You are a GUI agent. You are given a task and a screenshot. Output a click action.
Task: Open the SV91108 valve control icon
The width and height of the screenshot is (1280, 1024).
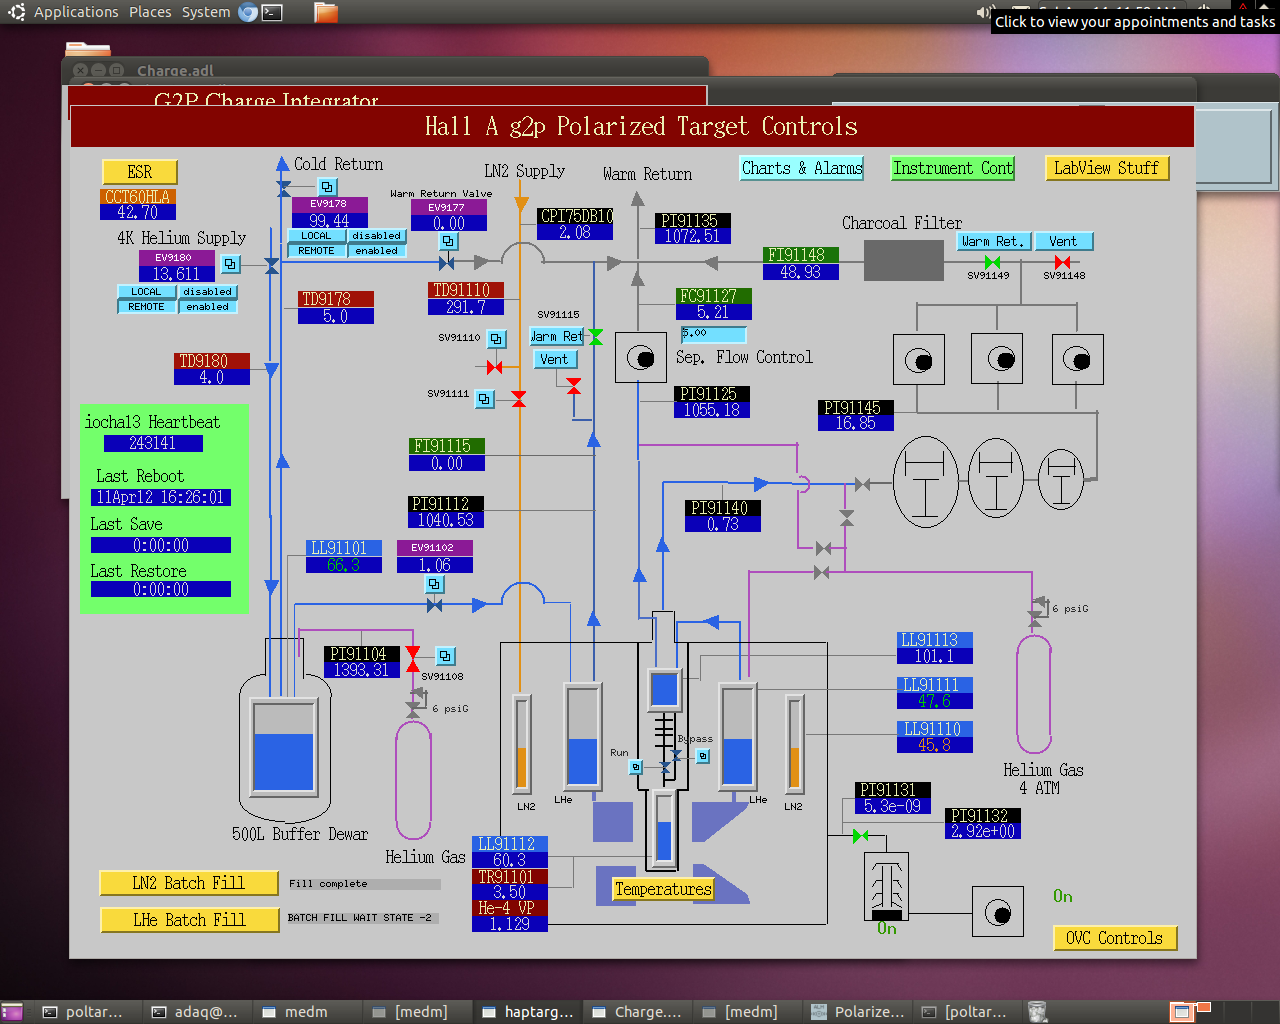tap(446, 656)
